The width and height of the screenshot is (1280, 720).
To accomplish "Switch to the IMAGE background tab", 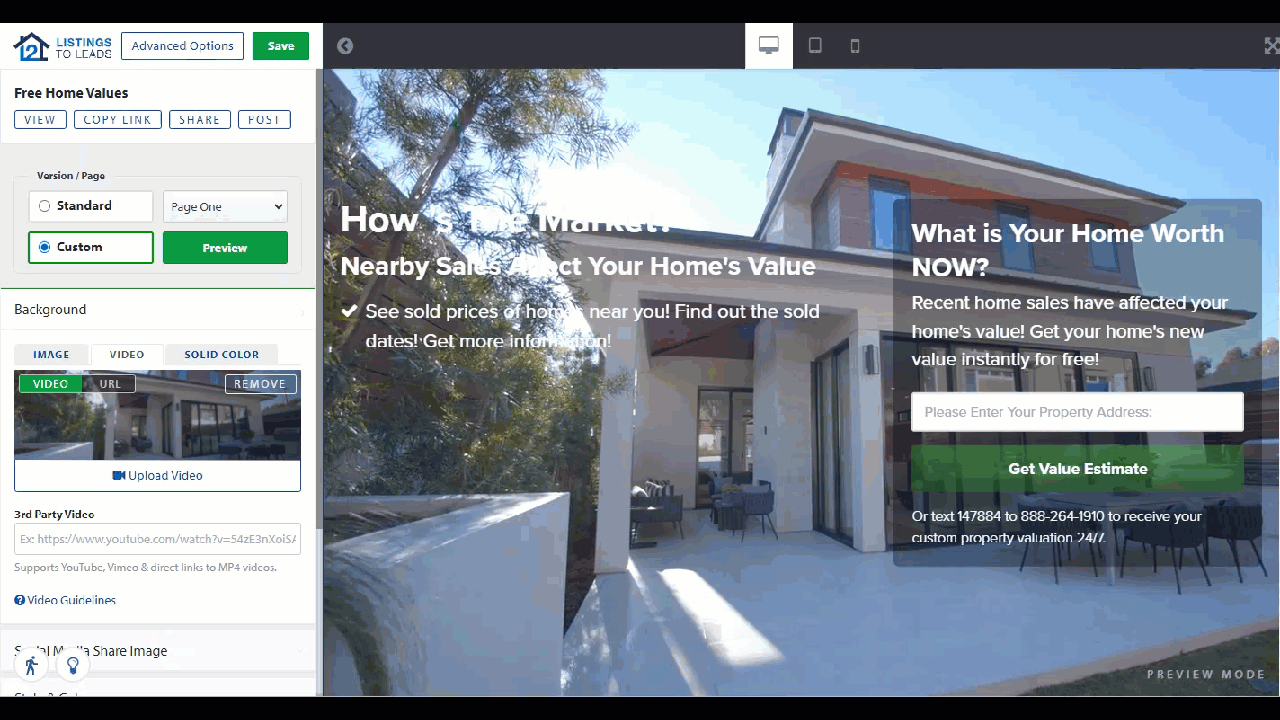I will [x=52, y=355].
